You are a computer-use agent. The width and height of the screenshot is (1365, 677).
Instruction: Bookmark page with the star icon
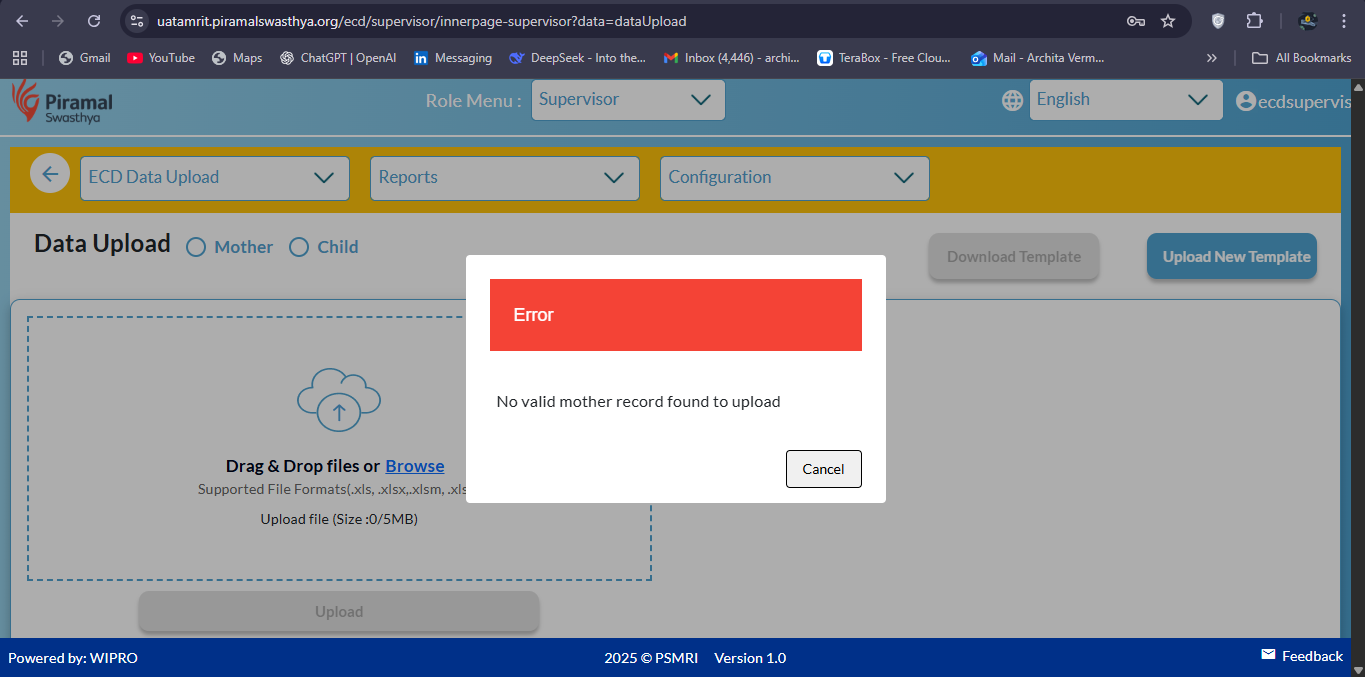[1167, 21]
